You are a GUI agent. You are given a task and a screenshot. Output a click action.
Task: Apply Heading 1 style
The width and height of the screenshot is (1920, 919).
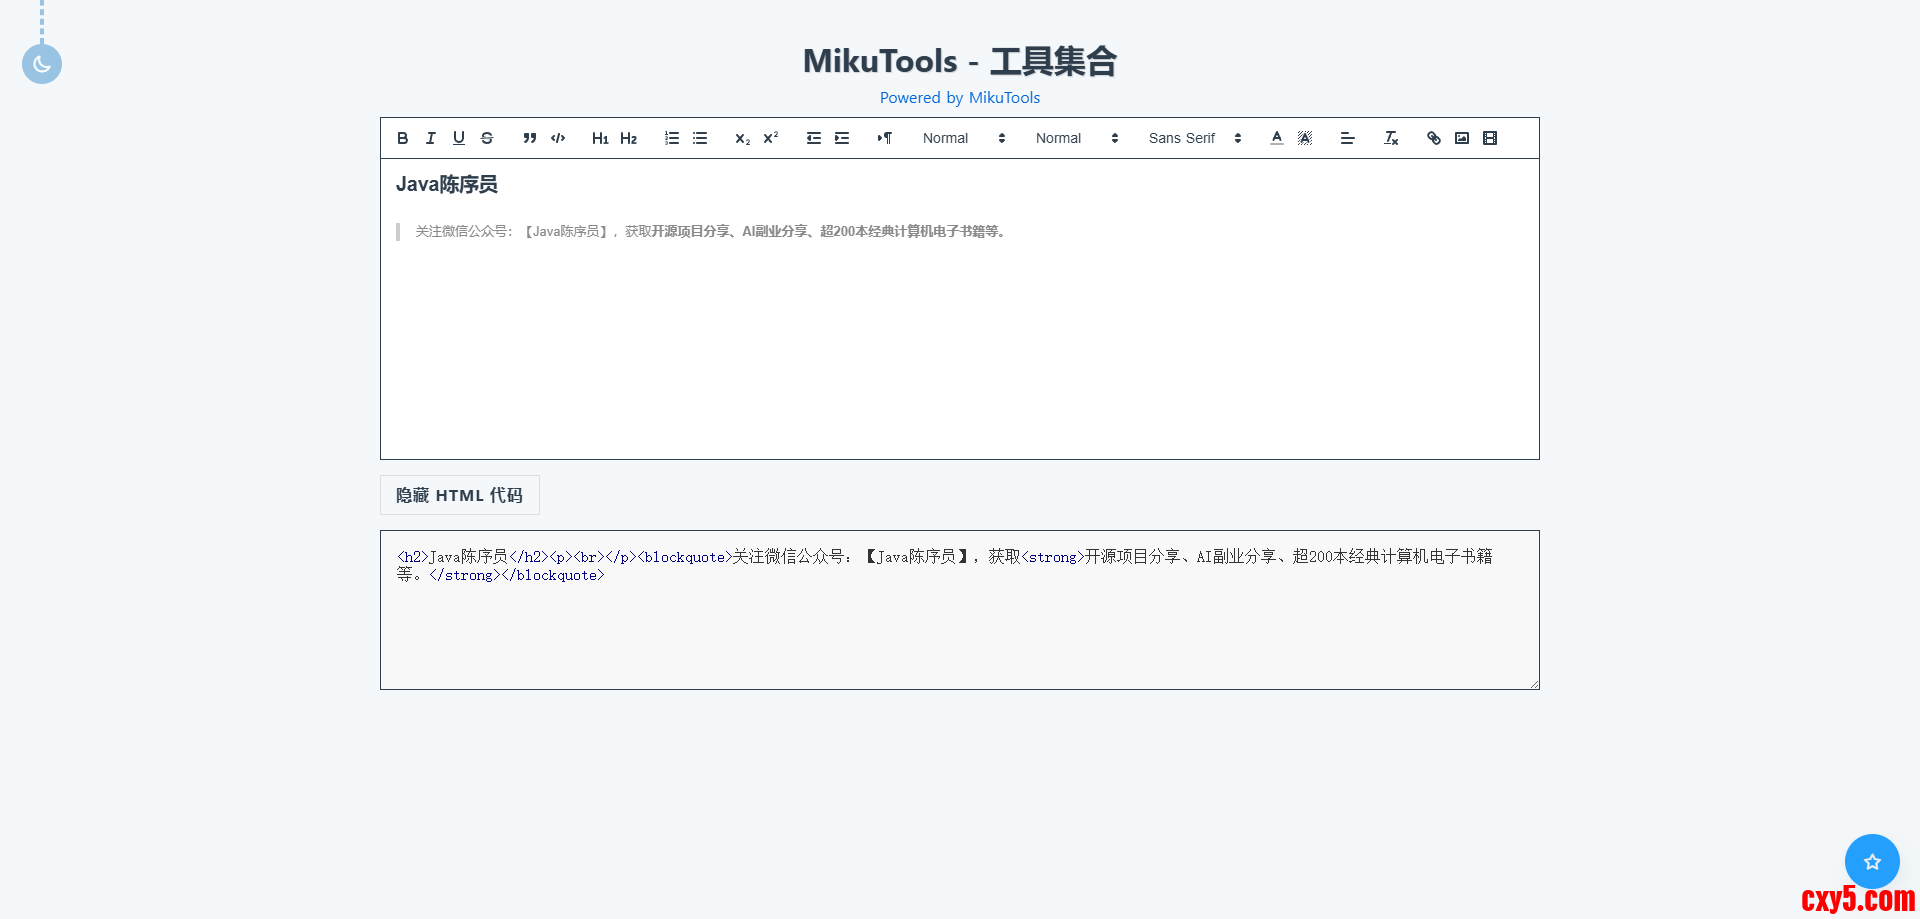[600, 138]
